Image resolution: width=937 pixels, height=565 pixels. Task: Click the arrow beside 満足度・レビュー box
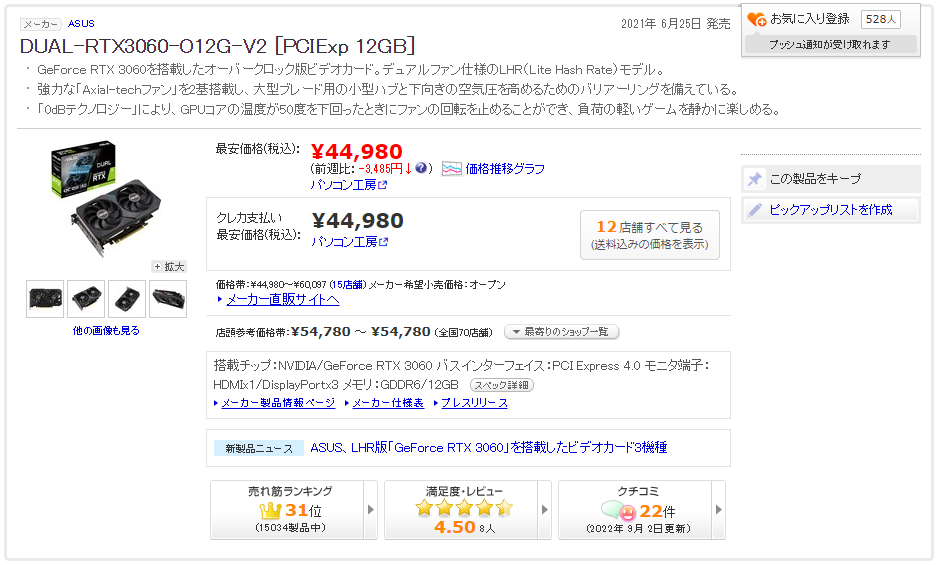click(x=544, y=510)
